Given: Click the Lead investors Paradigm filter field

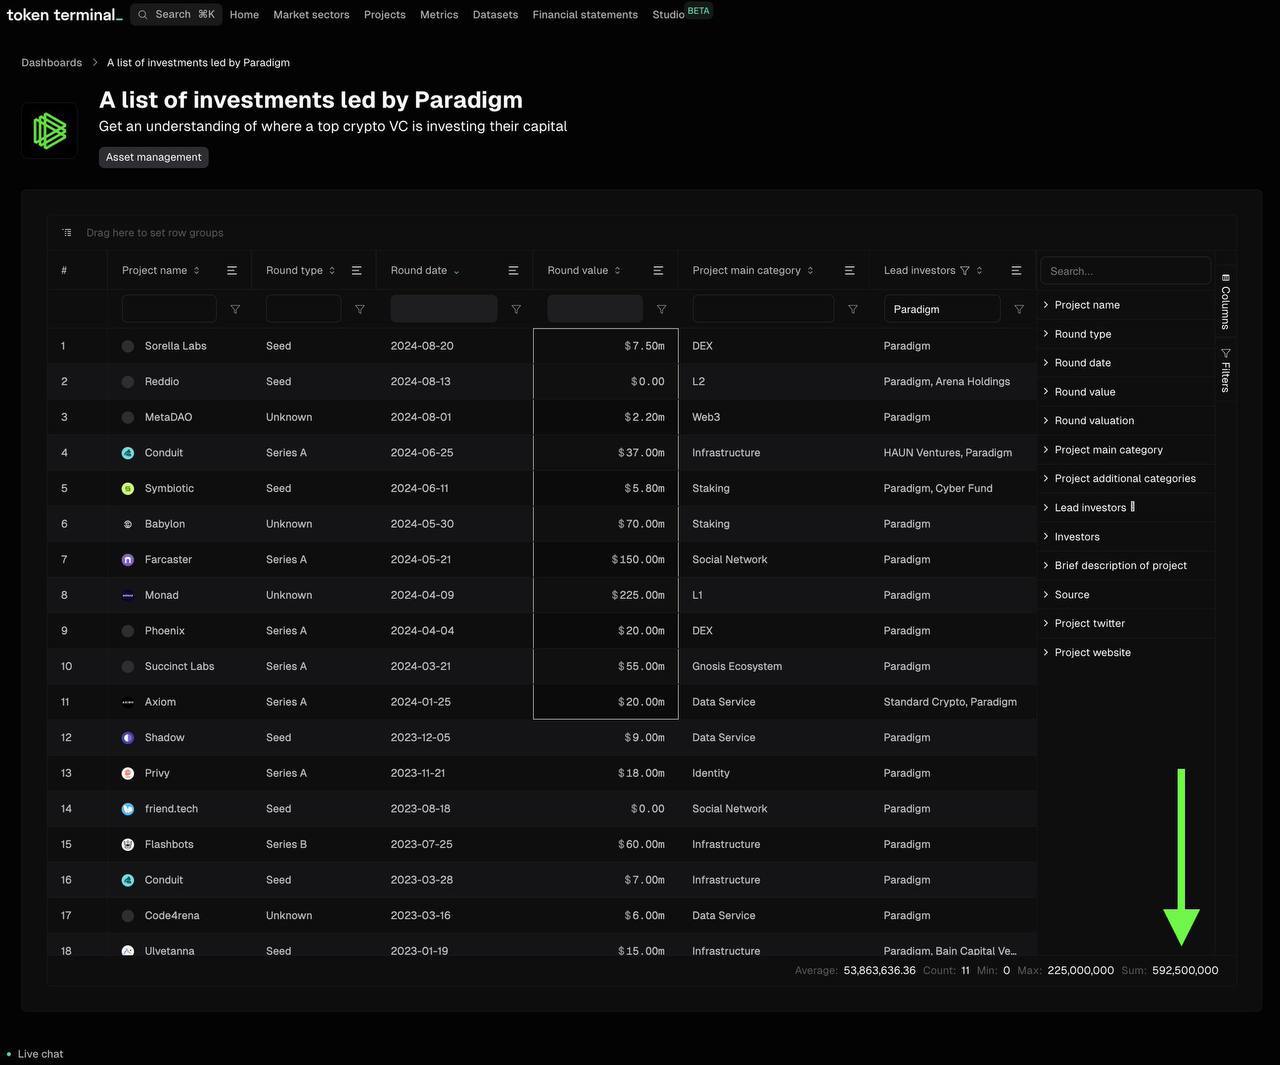Looking at the screenshot, I should coord(941,309).
